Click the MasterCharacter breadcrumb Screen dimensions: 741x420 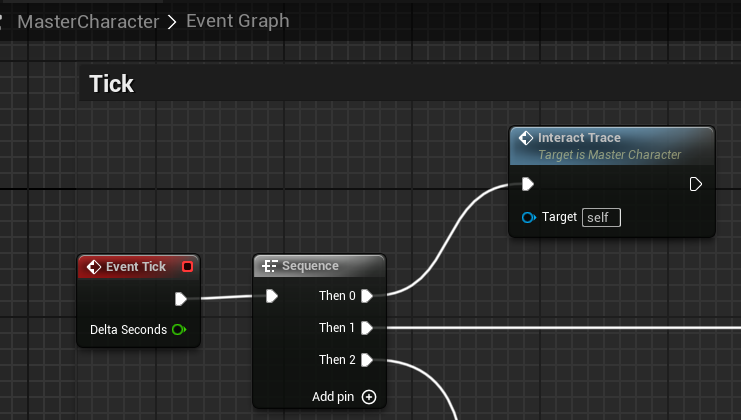click(88, 22)
